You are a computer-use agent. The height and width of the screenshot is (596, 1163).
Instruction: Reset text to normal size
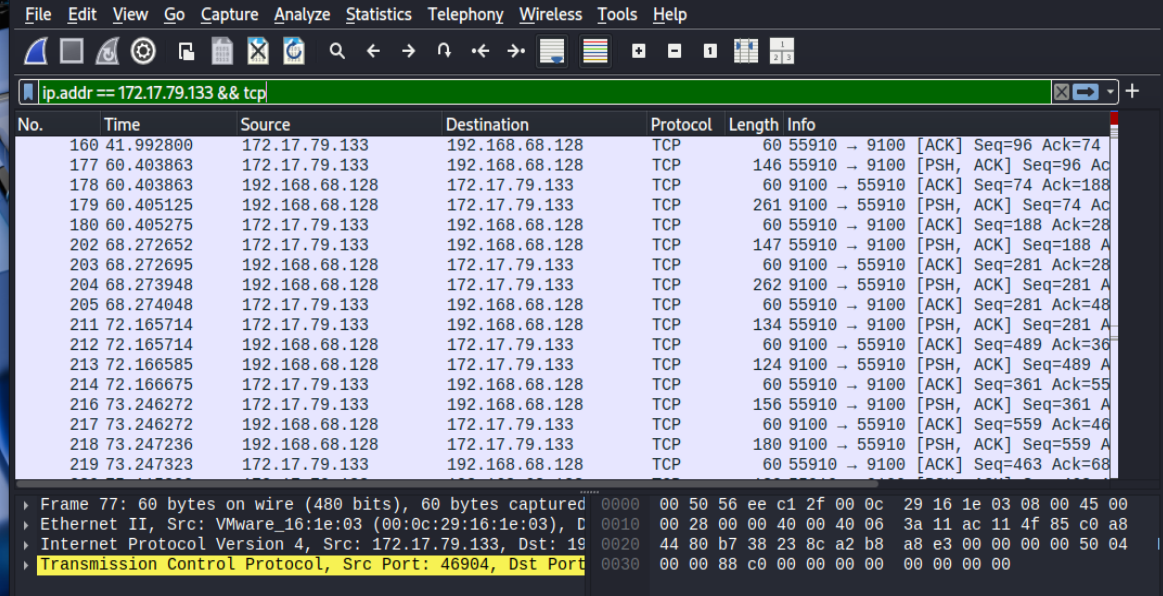[x=710, y=51]
